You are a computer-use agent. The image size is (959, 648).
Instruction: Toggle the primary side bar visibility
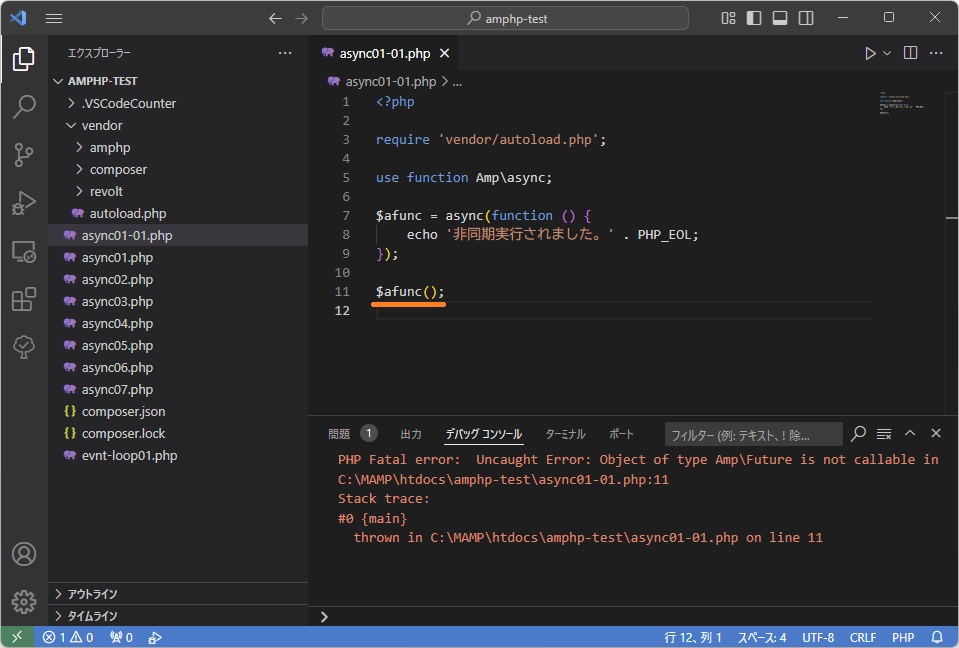tap(754, 18)
